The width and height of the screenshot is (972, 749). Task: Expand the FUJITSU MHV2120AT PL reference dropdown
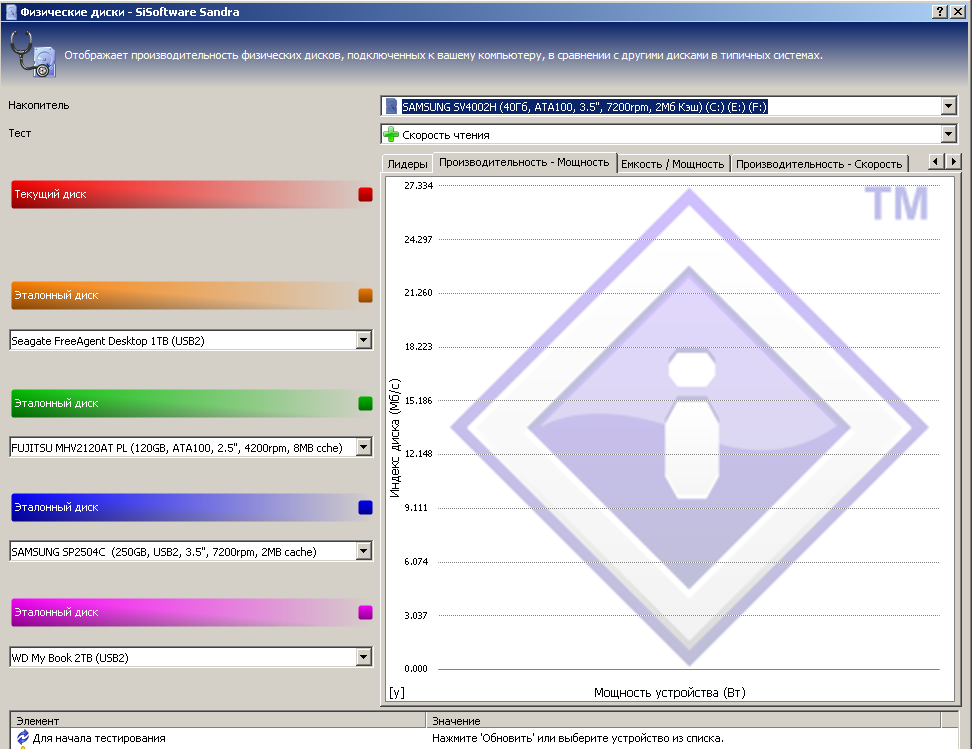point(363,447)
